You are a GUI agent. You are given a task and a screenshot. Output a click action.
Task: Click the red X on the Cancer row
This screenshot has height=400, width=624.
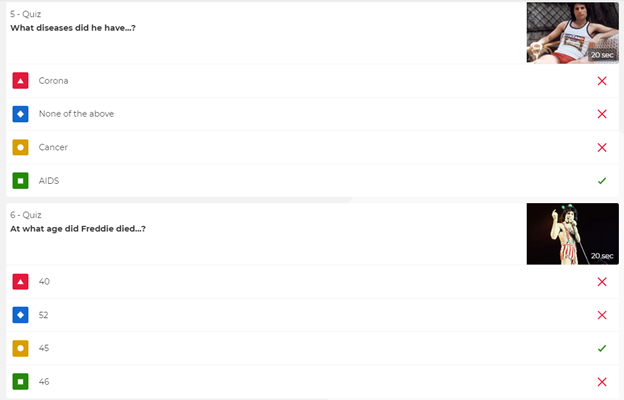coord(602,147)
